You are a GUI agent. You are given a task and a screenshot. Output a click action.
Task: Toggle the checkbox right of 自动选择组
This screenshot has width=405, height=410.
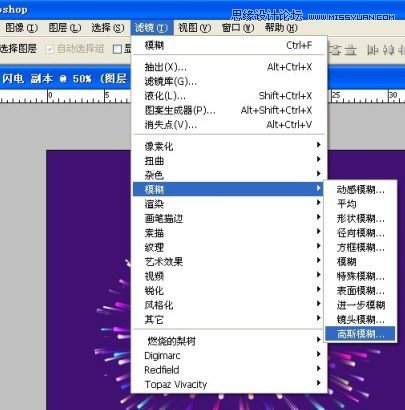tap(117, 49)
